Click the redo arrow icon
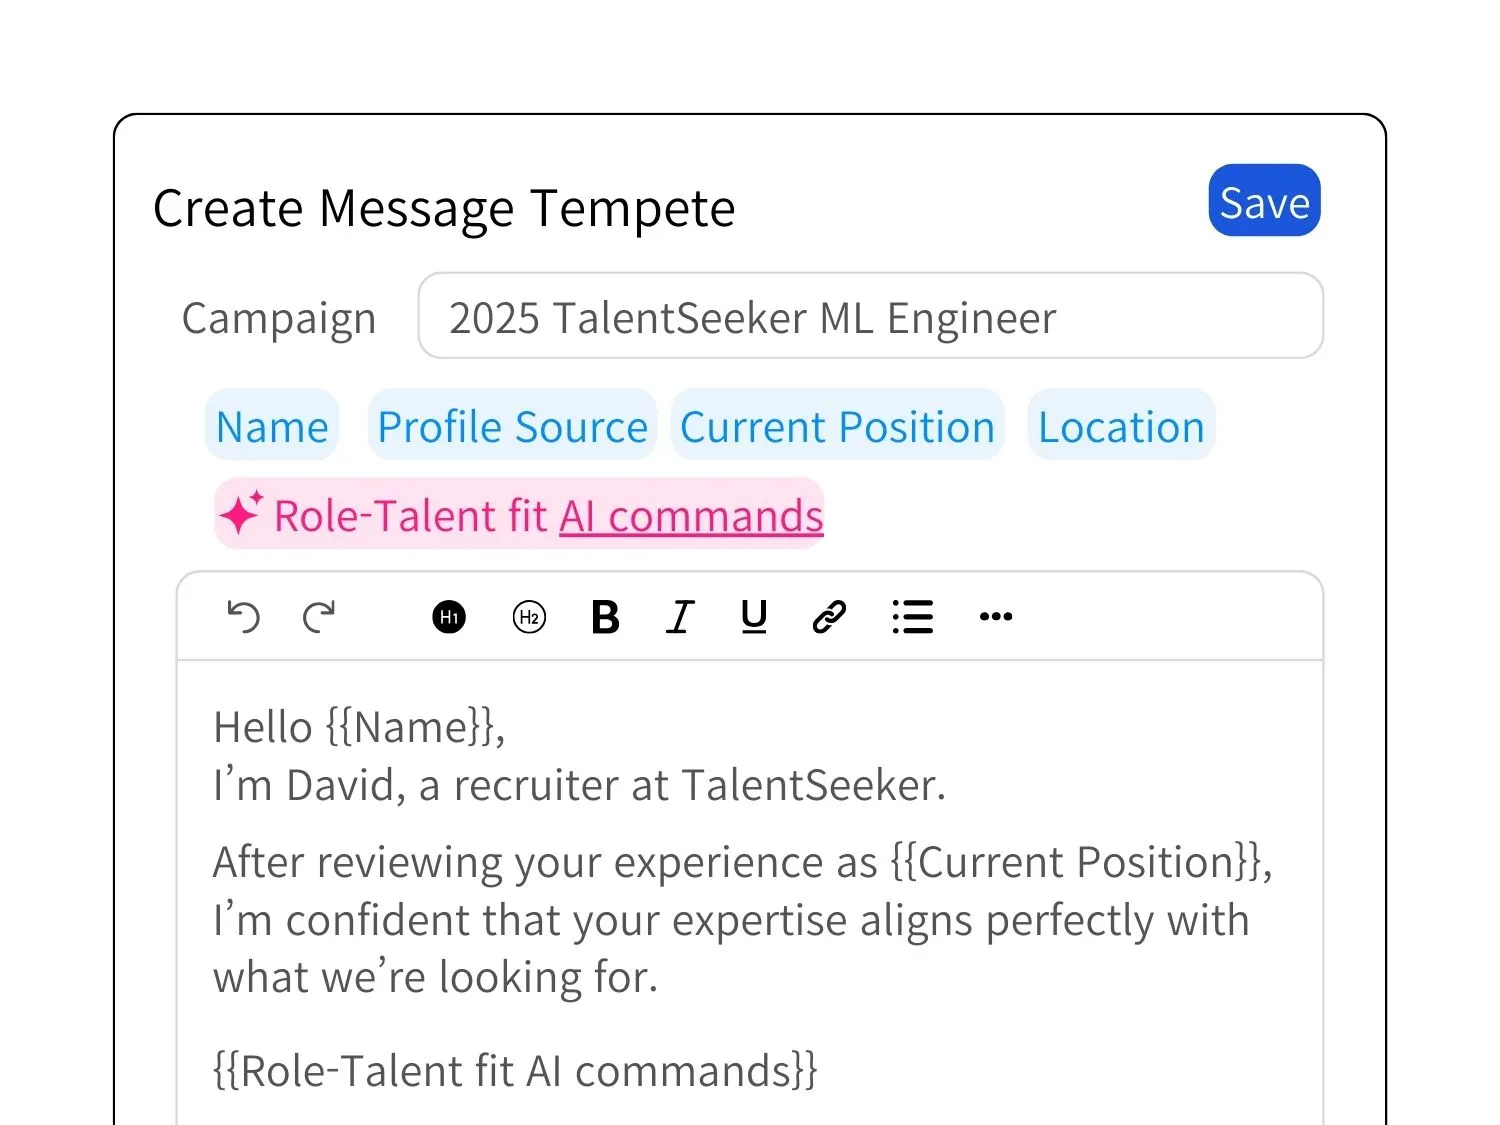1500x1125 pixels. (x=319, y=617)
